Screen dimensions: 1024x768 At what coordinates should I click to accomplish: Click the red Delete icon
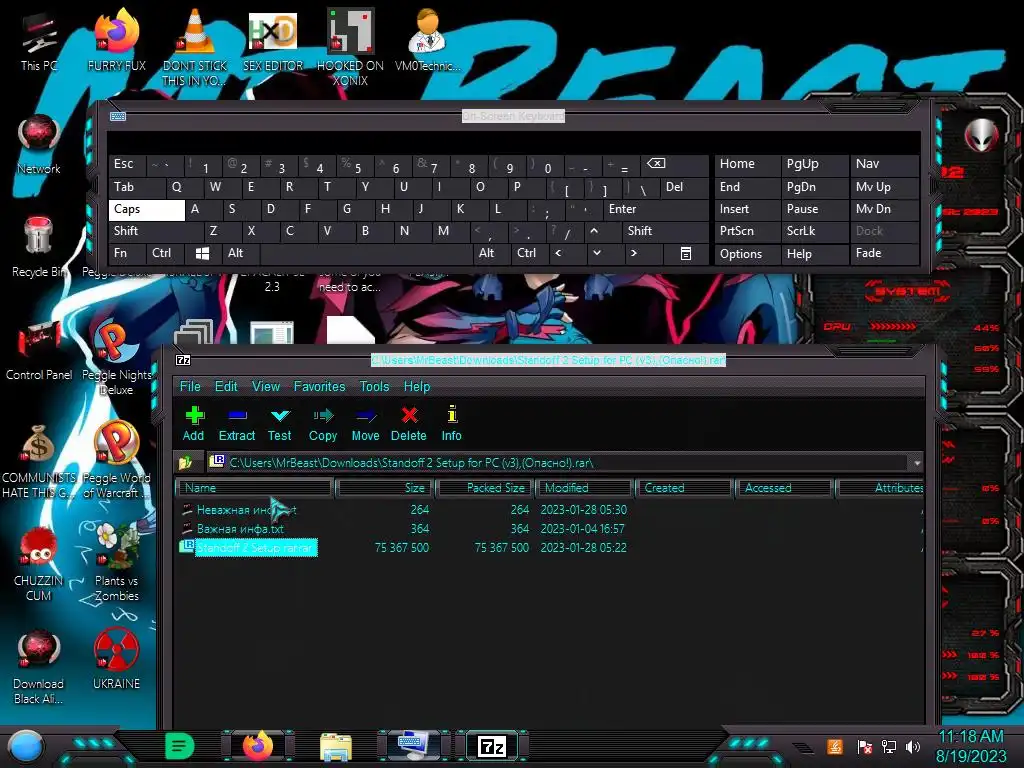(x=409, y=424)
